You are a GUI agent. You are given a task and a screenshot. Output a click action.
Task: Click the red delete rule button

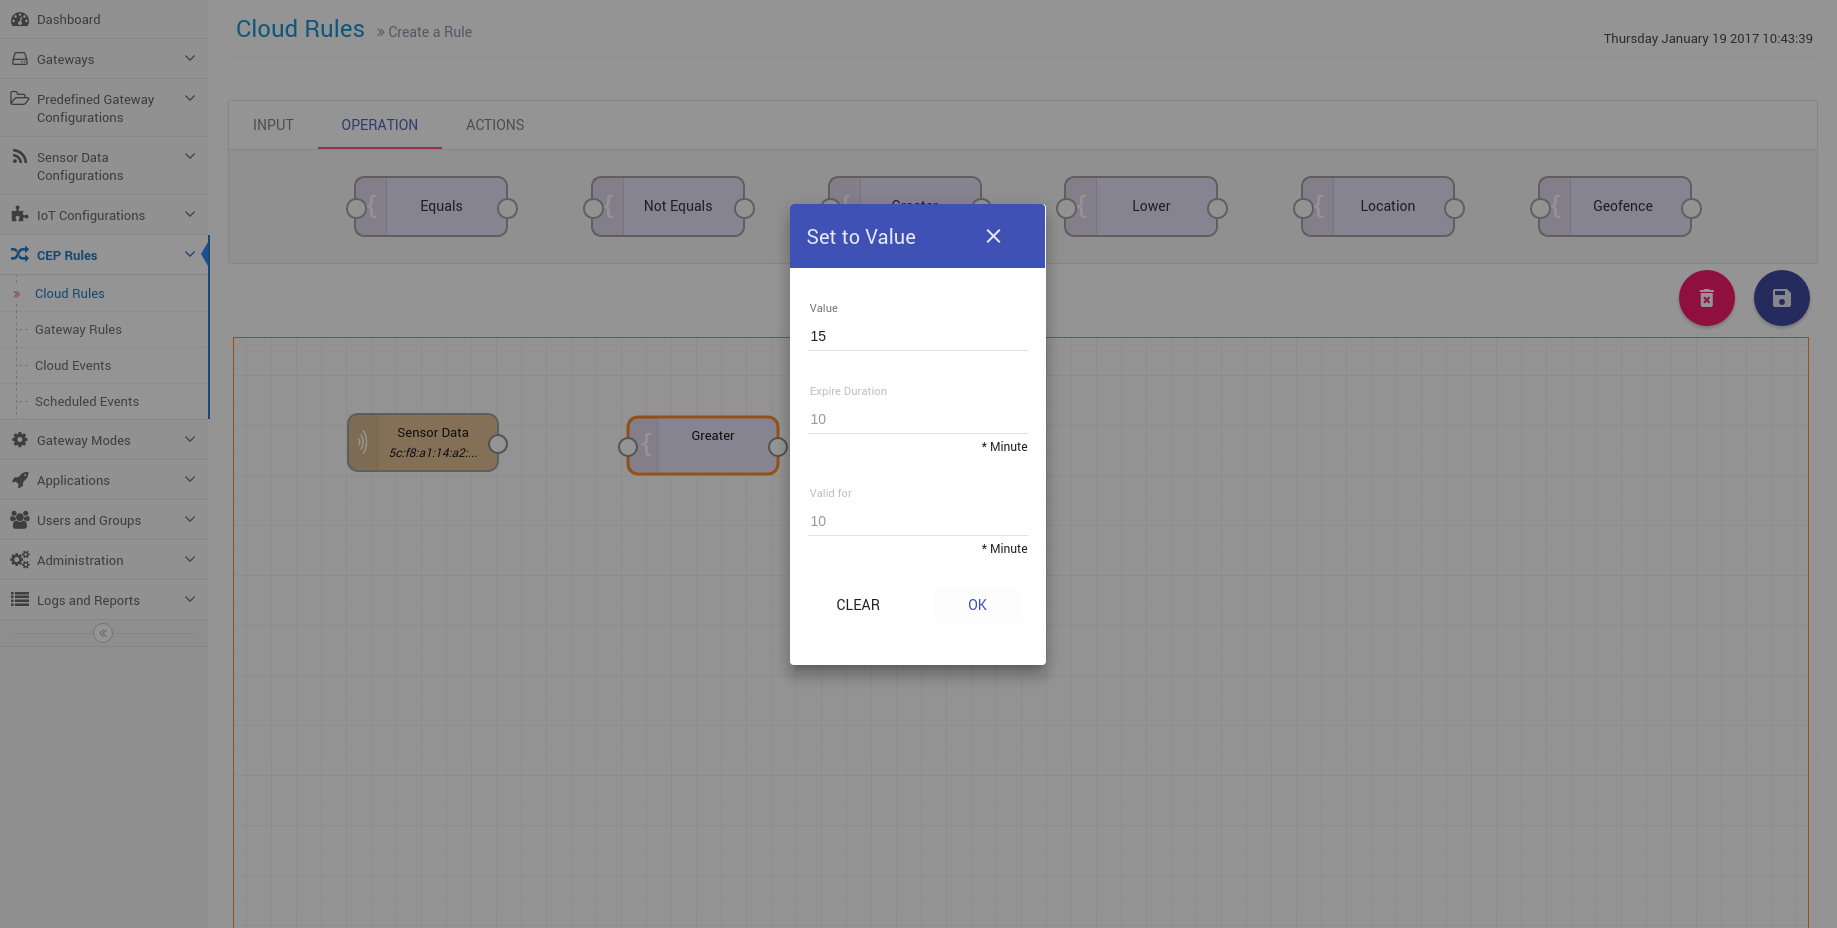click(1706, 298)
